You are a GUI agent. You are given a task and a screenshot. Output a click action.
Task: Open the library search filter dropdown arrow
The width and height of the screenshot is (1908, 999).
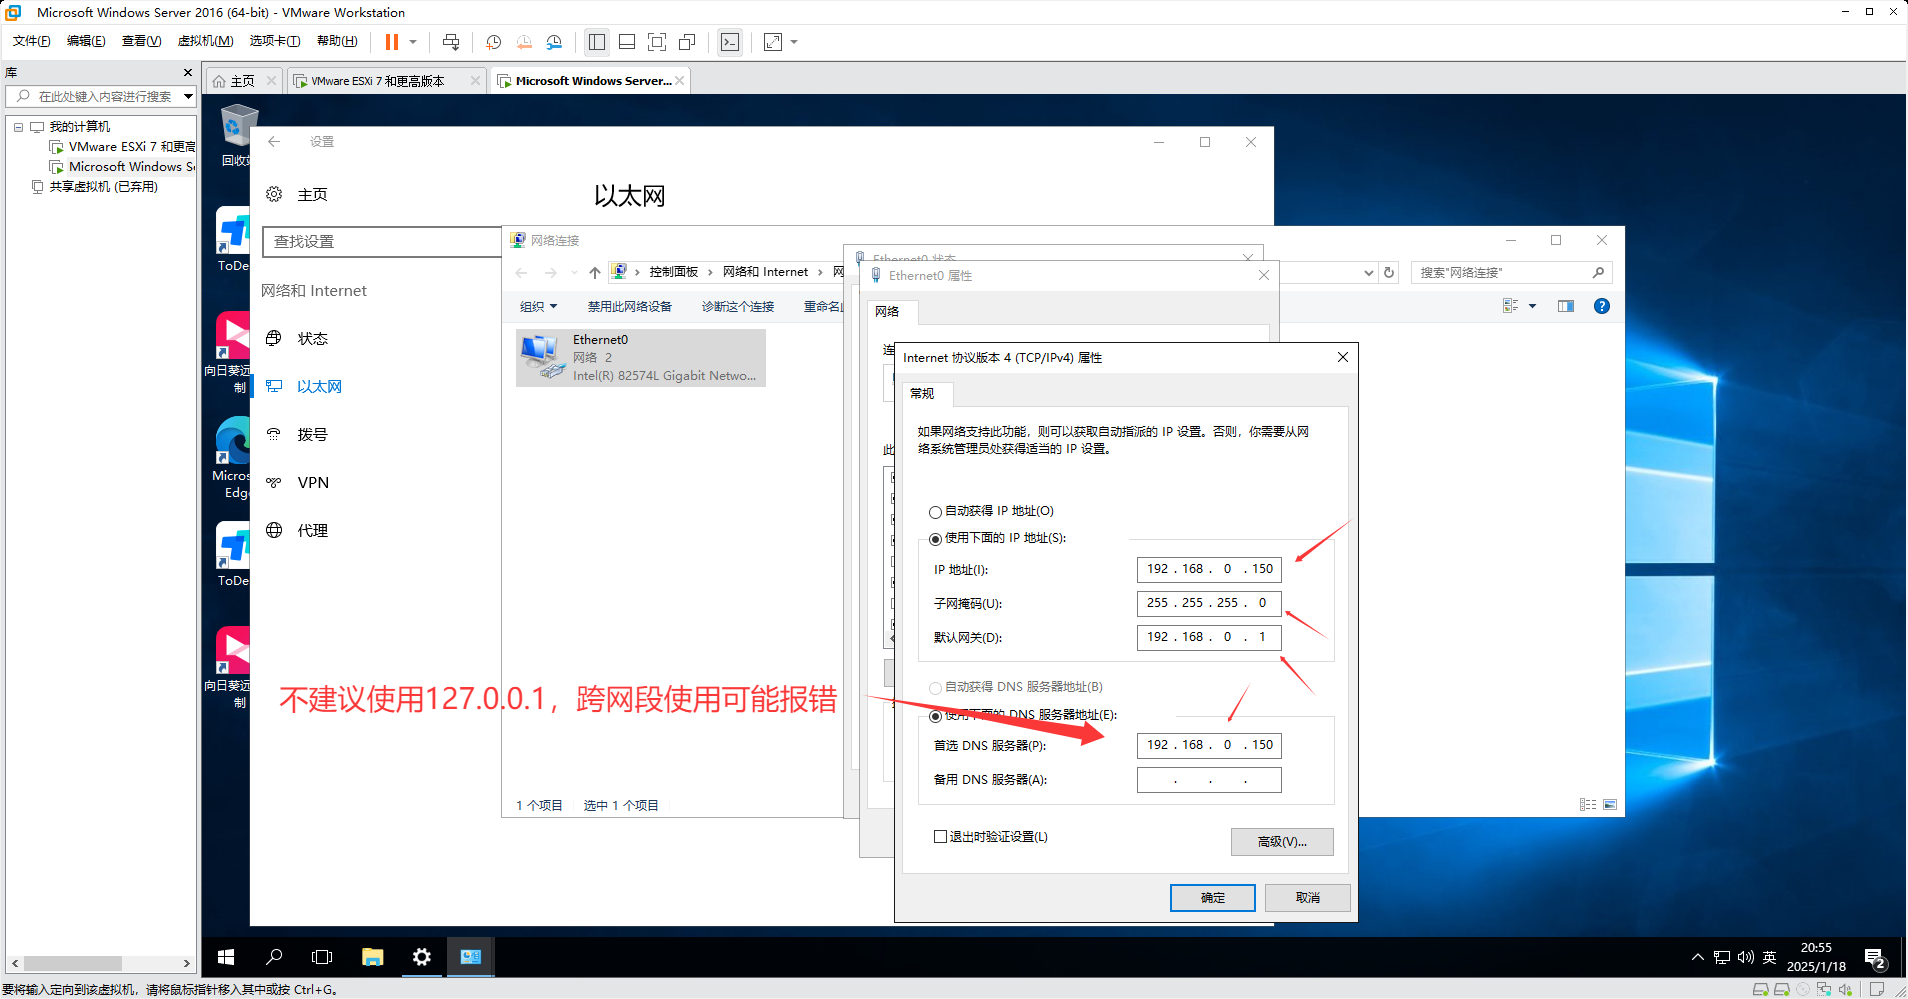tap(188, 96)
